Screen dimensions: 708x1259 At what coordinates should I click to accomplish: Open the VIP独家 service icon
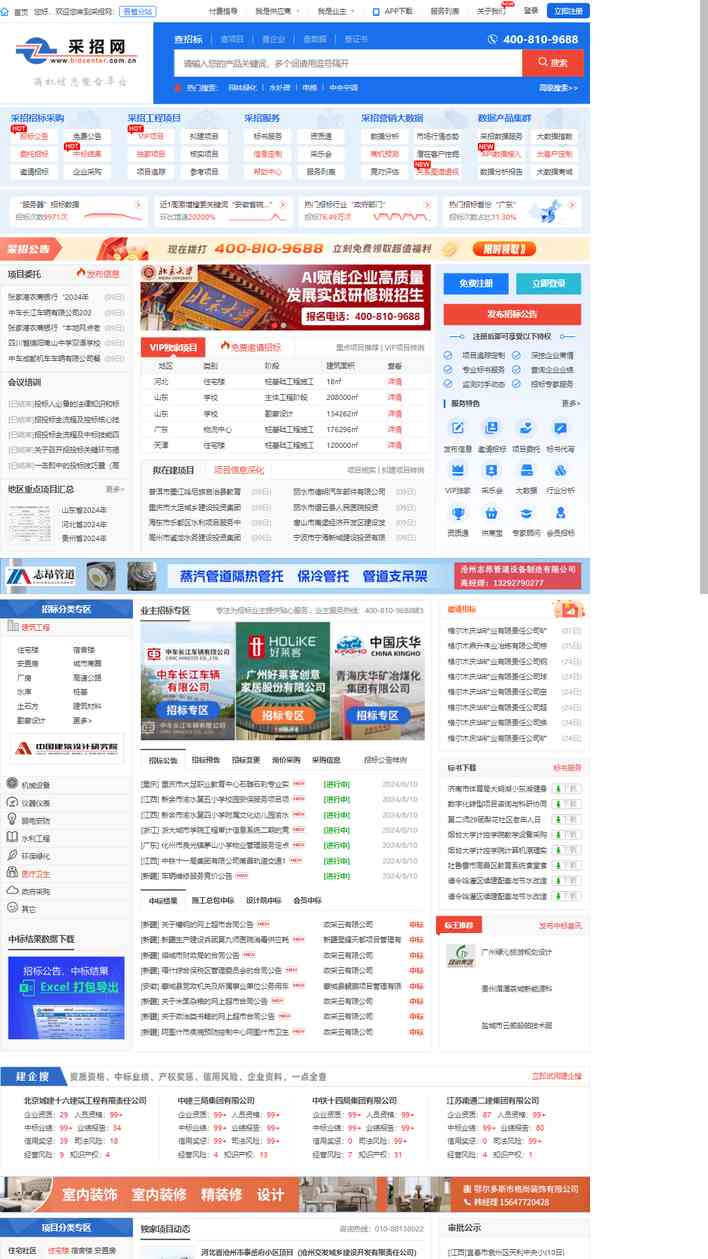click(458, 470)
